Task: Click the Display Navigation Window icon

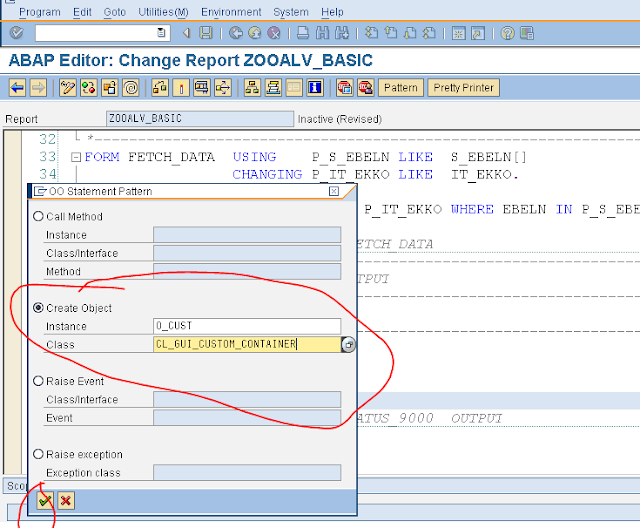Action: 273,87
